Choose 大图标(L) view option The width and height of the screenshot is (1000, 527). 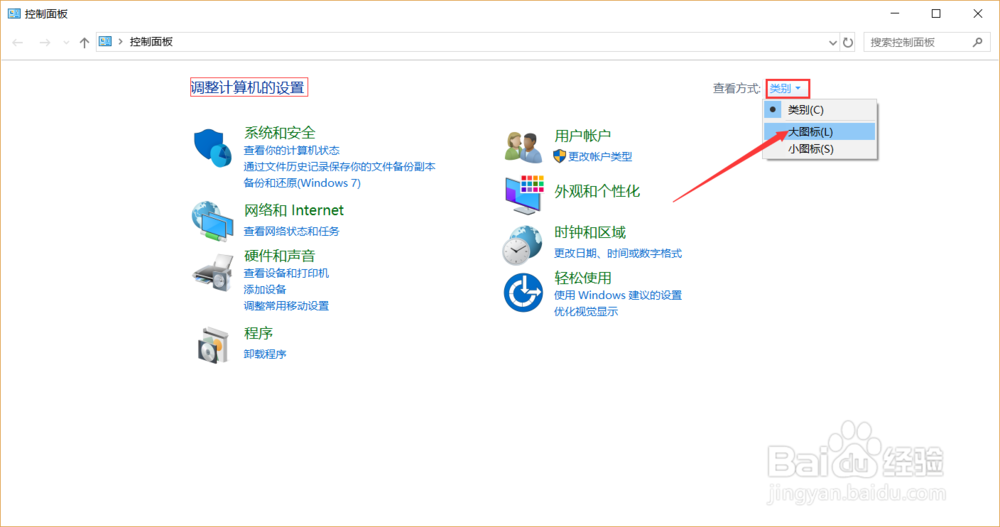point(820,131)
